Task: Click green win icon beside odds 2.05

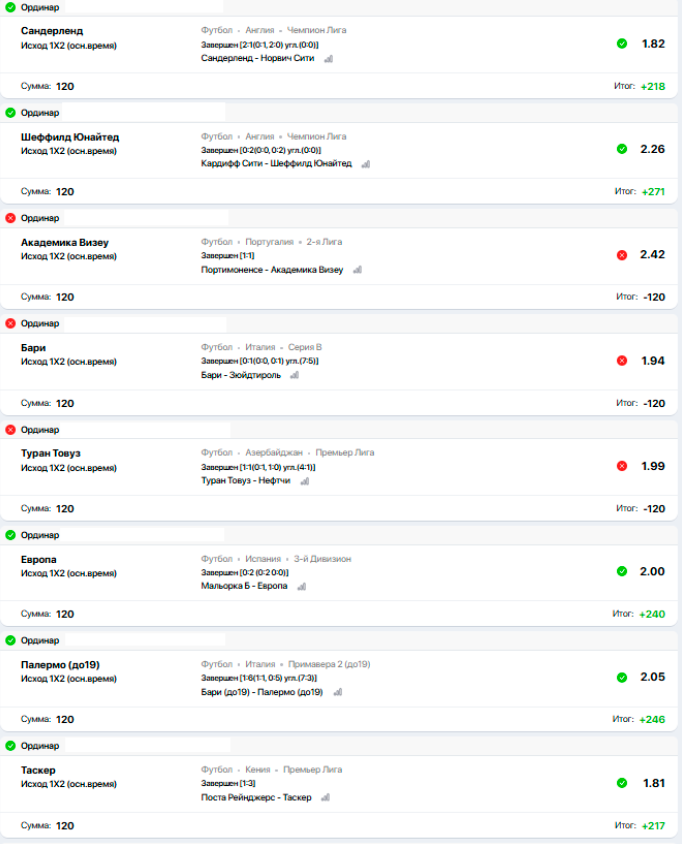Action: (x=622, y=677)
